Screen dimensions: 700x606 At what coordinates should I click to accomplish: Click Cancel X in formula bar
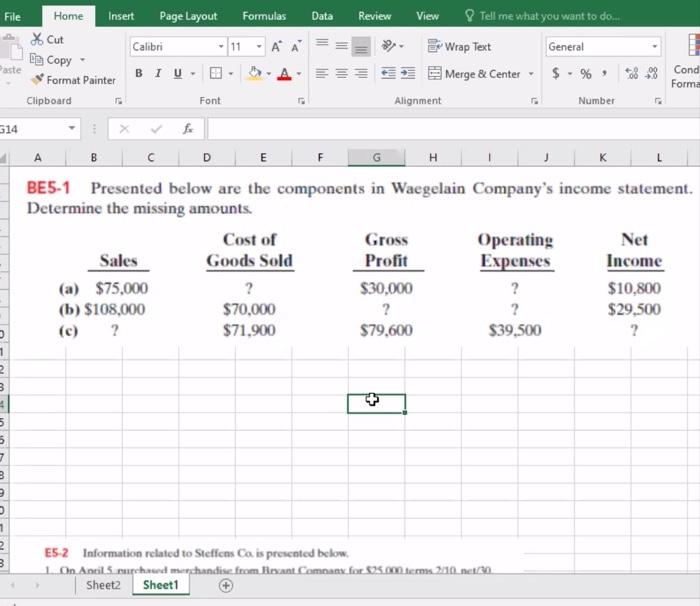tap(125, 129)
